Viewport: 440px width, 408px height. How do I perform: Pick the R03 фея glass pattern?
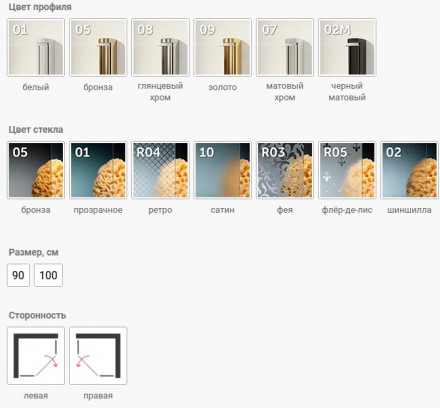coord(285,170)
